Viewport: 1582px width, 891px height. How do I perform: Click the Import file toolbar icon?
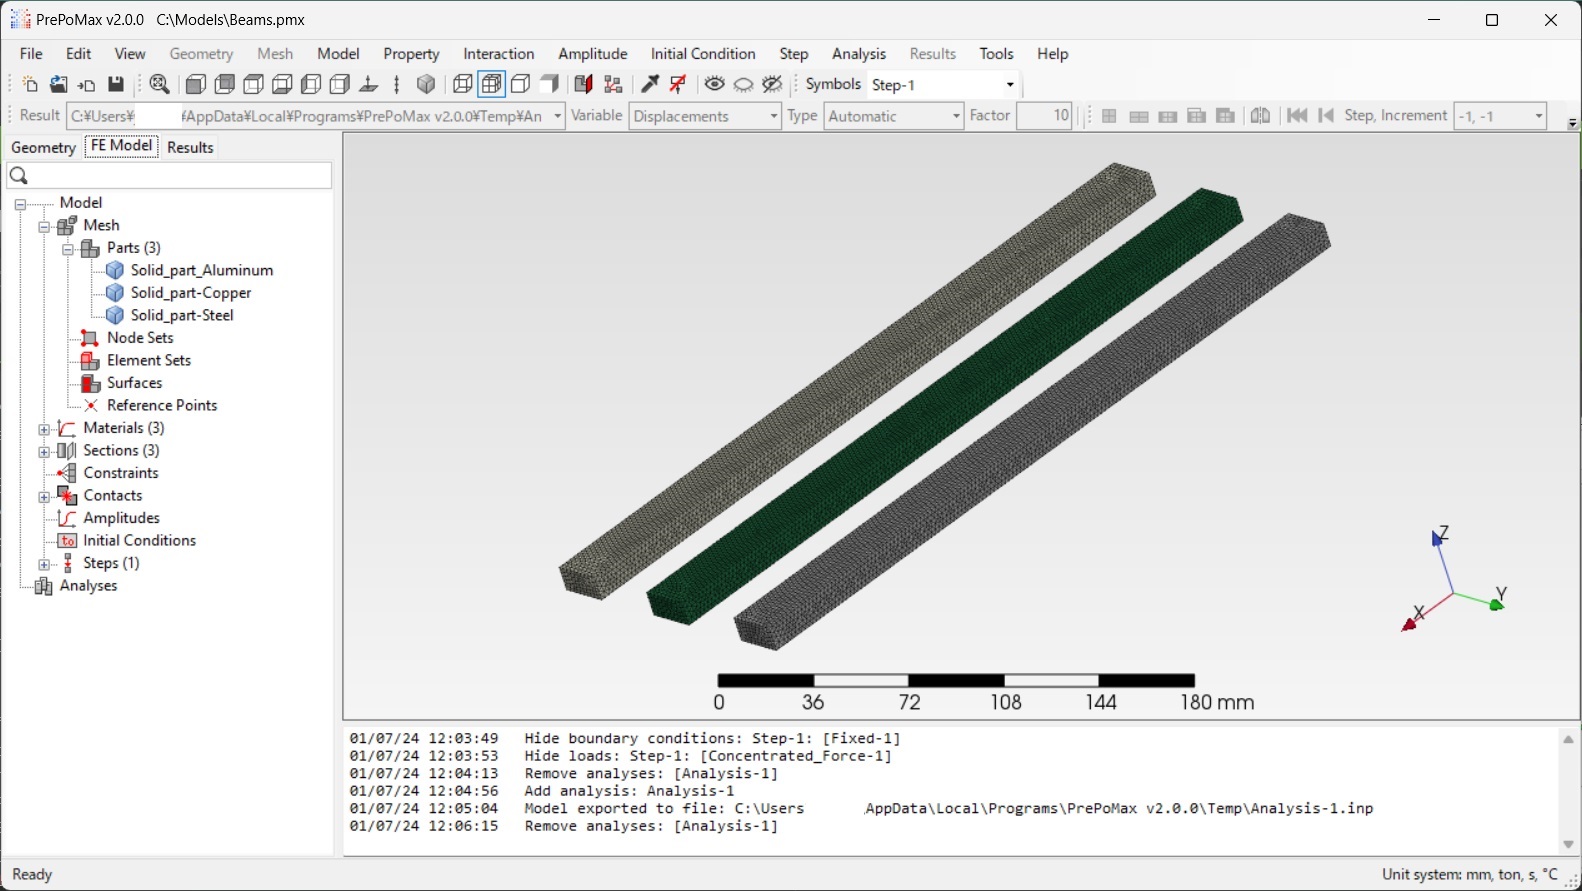[x=87, y=85]
